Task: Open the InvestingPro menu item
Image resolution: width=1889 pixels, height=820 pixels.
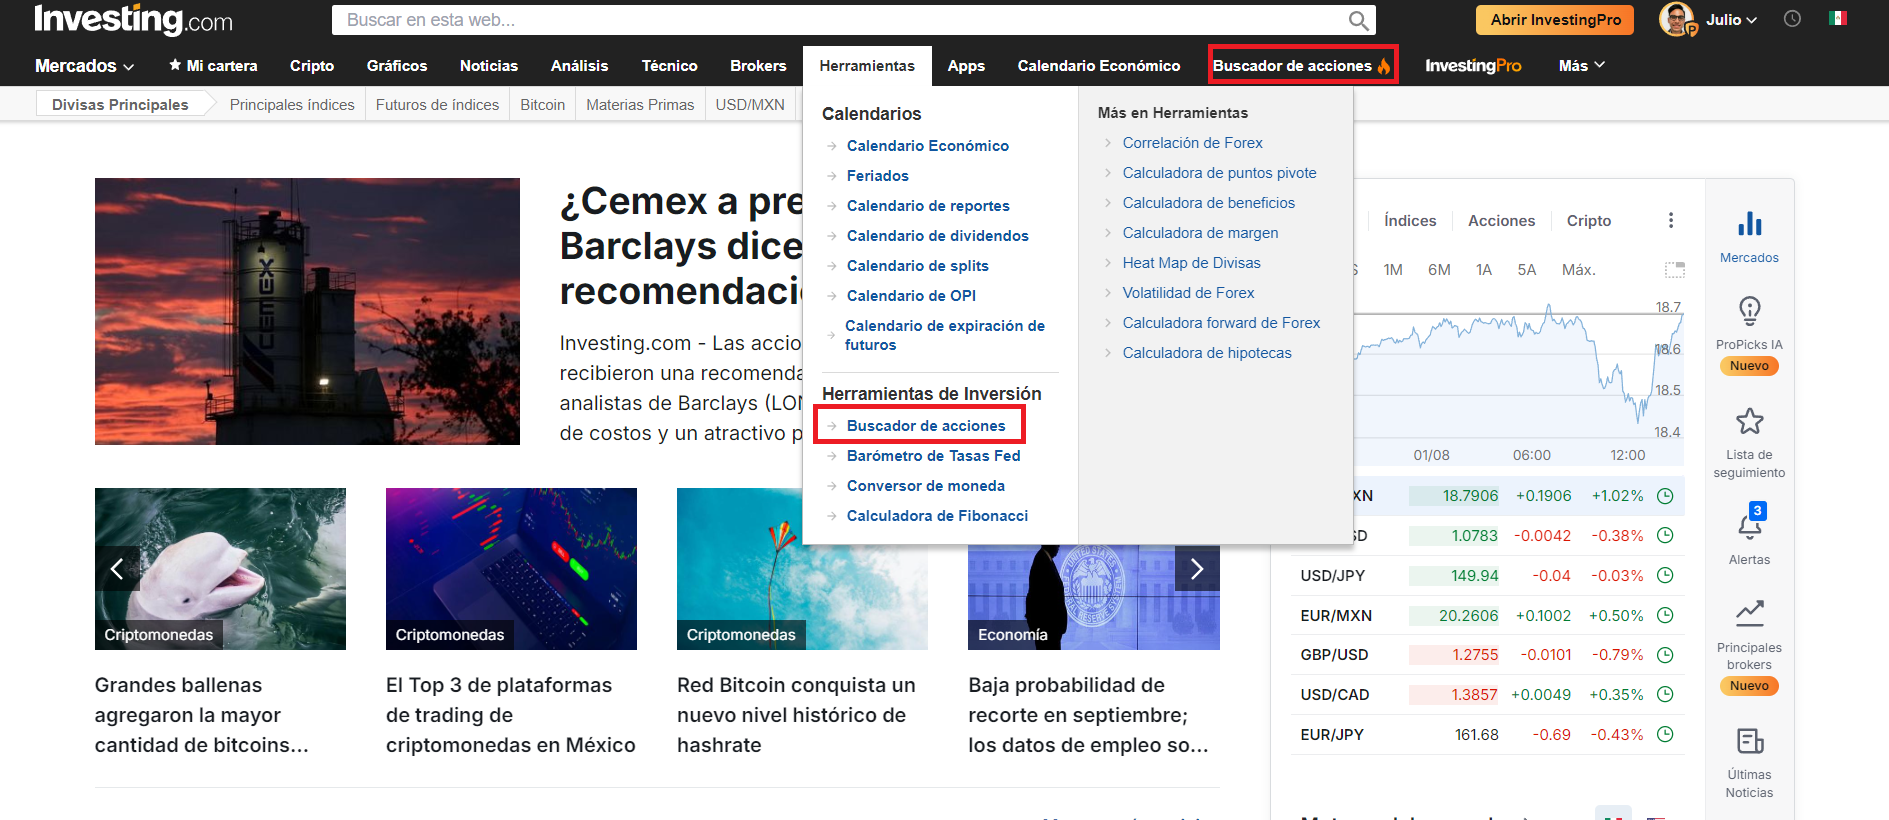Action: click(x=1473, y=66)
